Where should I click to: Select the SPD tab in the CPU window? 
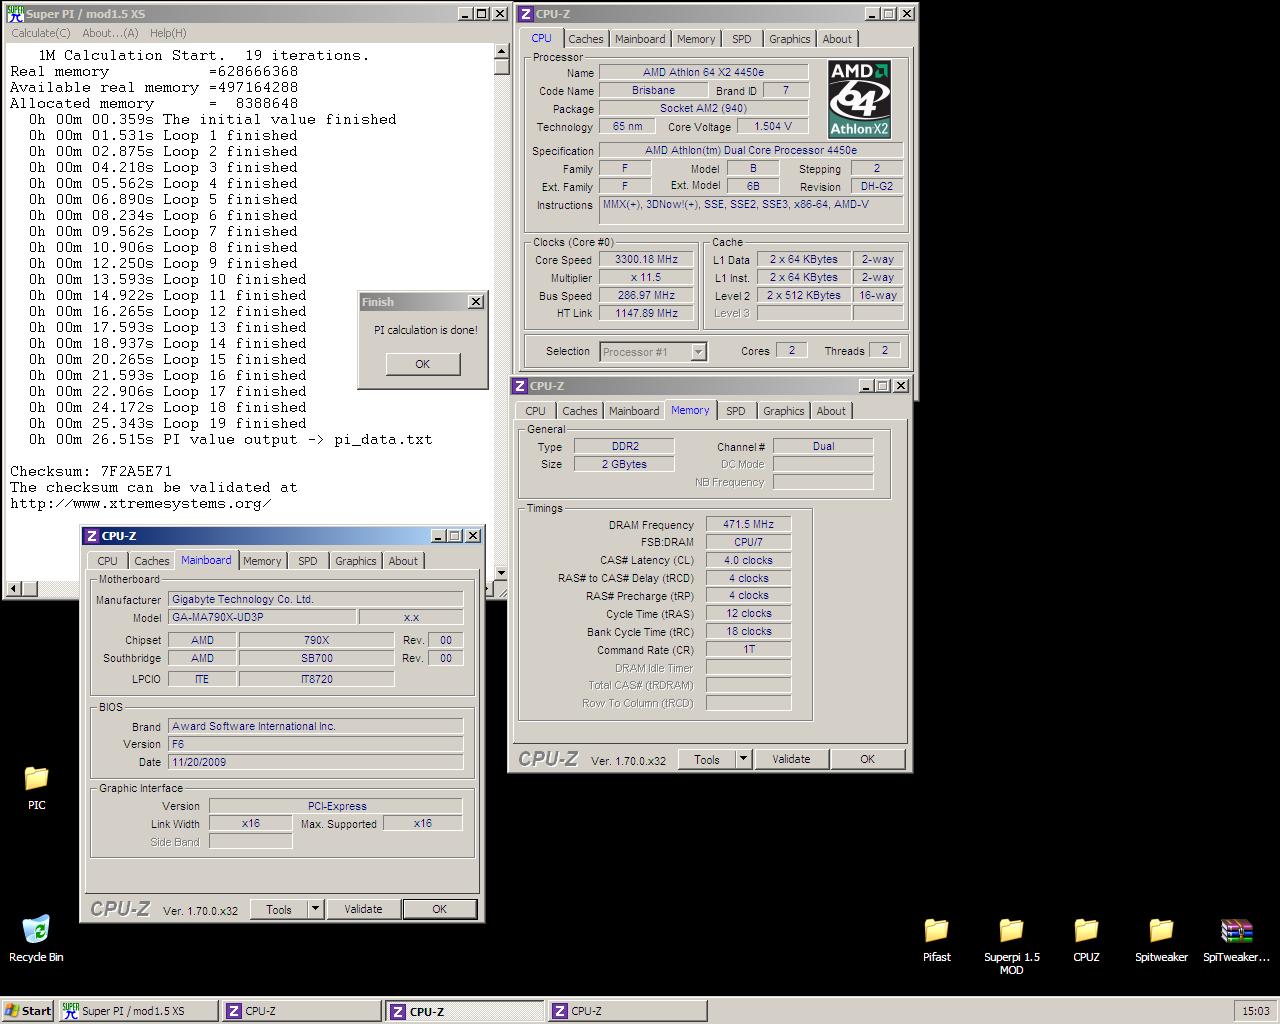point(742,39)
